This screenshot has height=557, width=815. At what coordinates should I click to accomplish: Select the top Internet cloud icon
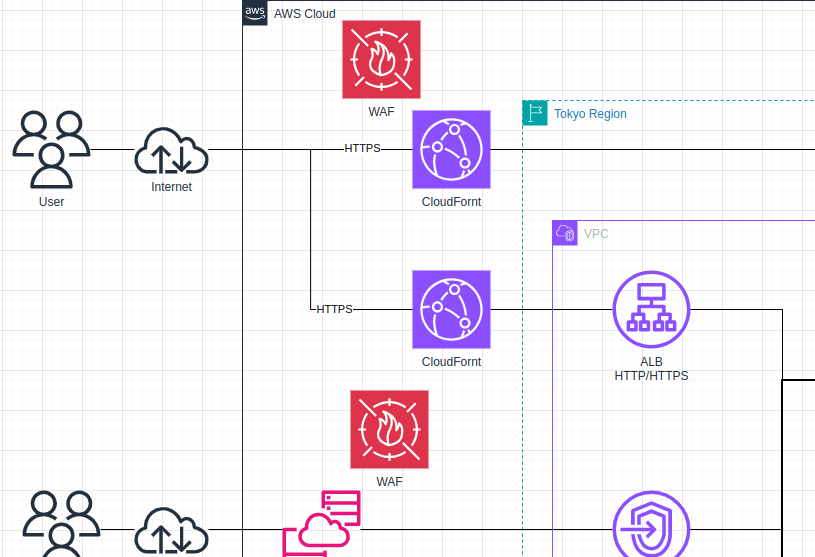(171, 151)
